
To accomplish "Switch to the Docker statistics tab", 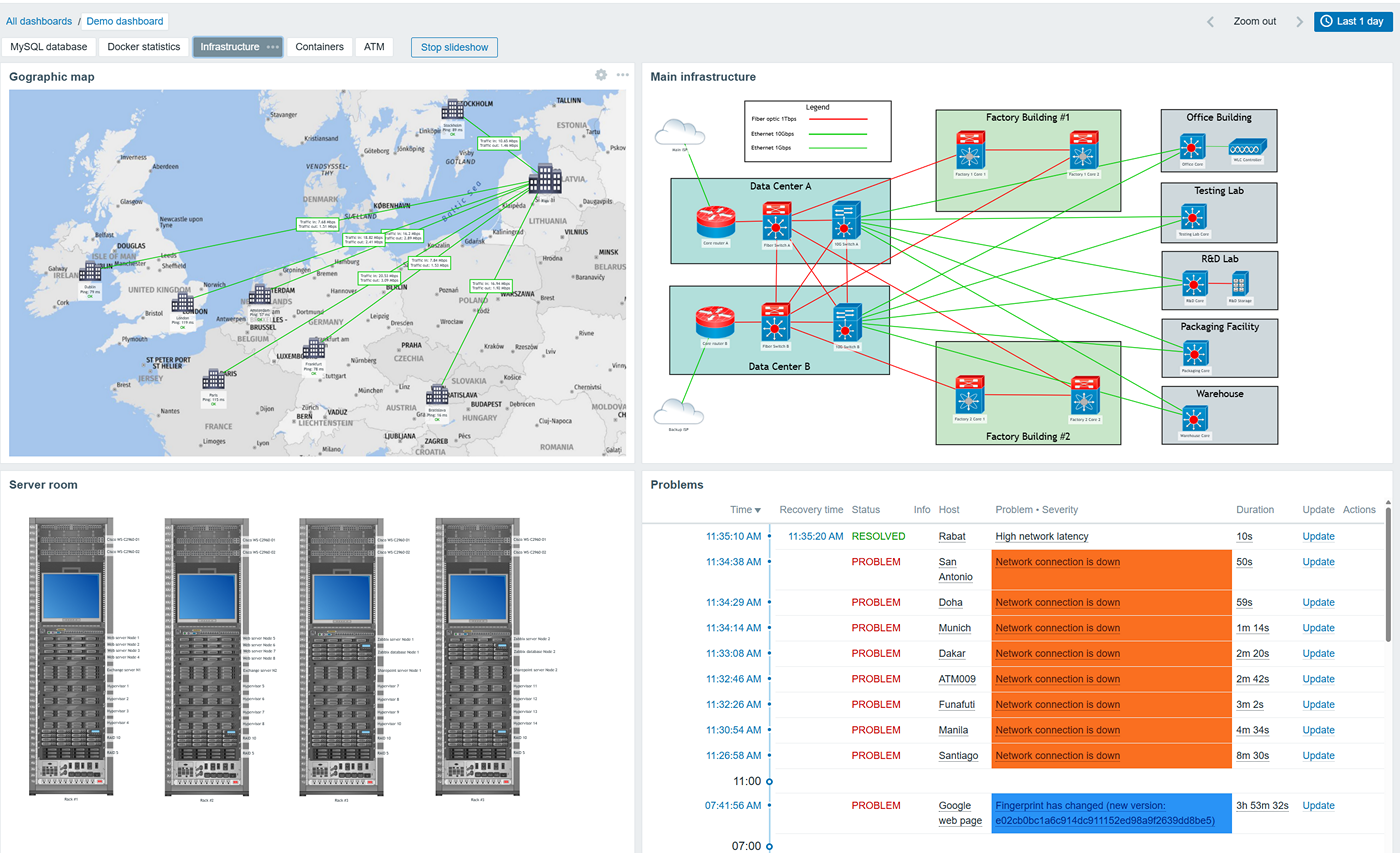I will click(144, 47).
